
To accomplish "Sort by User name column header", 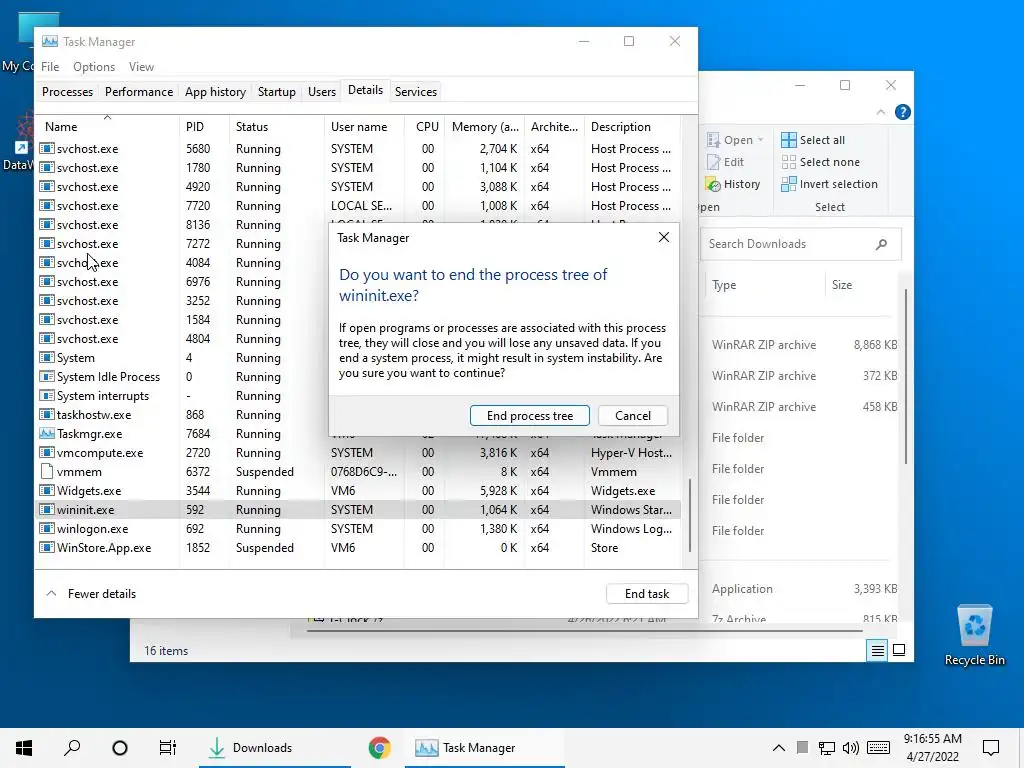I will click(x=364, y=127).
